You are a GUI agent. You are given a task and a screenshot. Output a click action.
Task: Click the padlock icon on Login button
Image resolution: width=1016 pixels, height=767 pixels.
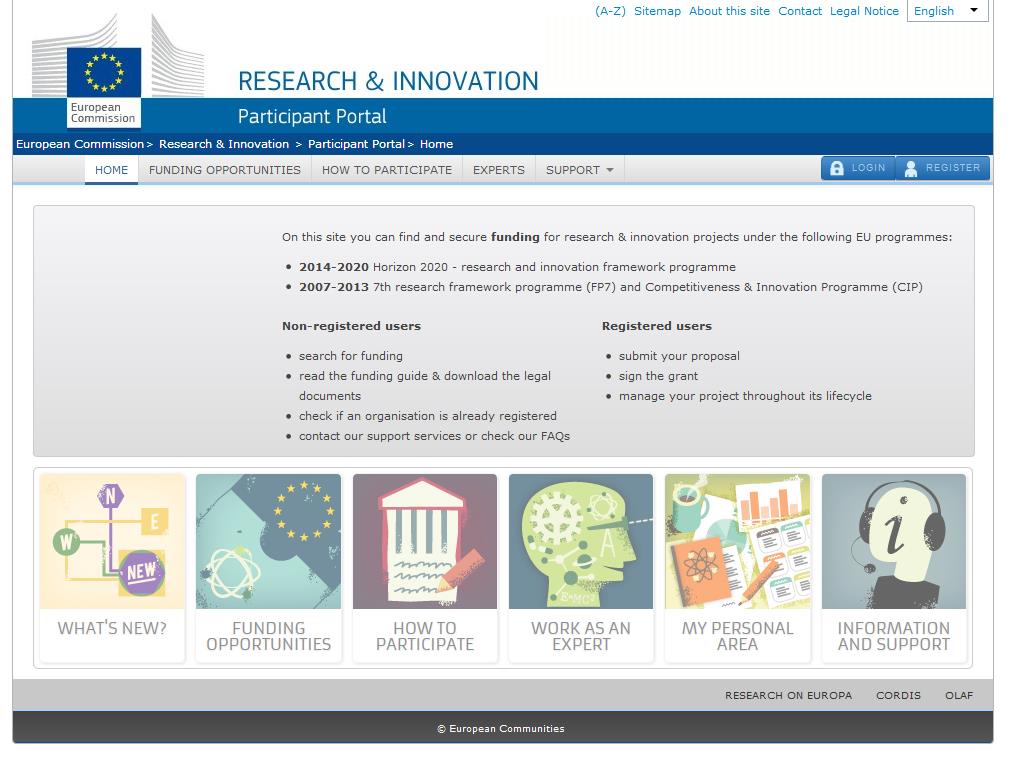click(x=837, y=168)
